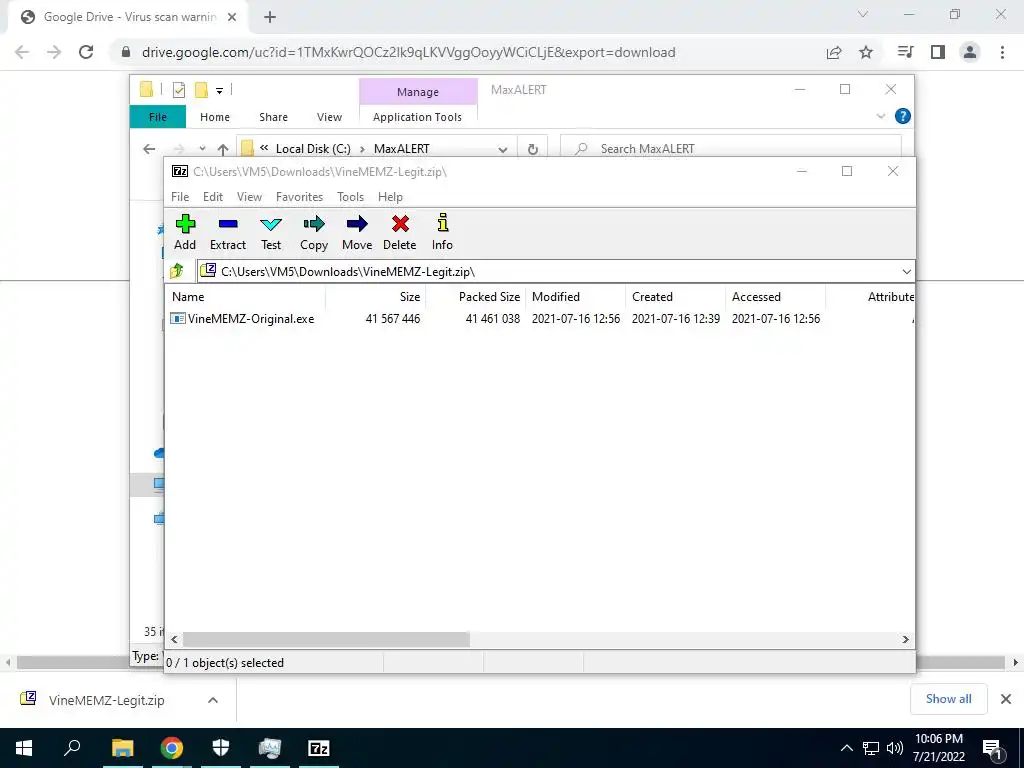Close the Google Drive tab
Viewport: 1024px width, 768px height.
pos(232,17)
